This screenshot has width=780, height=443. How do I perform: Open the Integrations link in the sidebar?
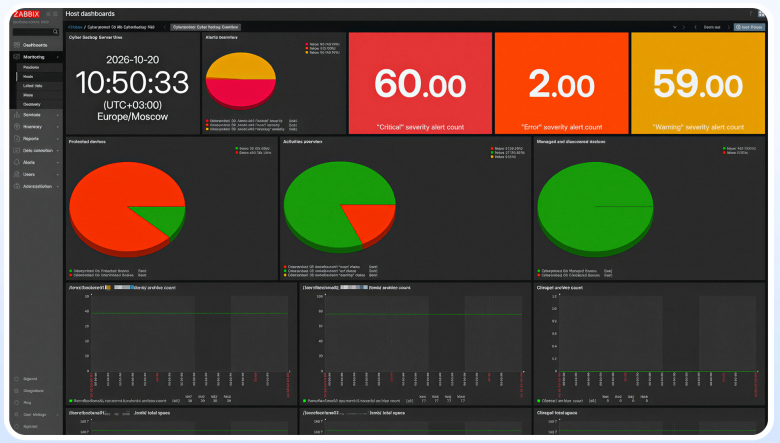[33, 391]
